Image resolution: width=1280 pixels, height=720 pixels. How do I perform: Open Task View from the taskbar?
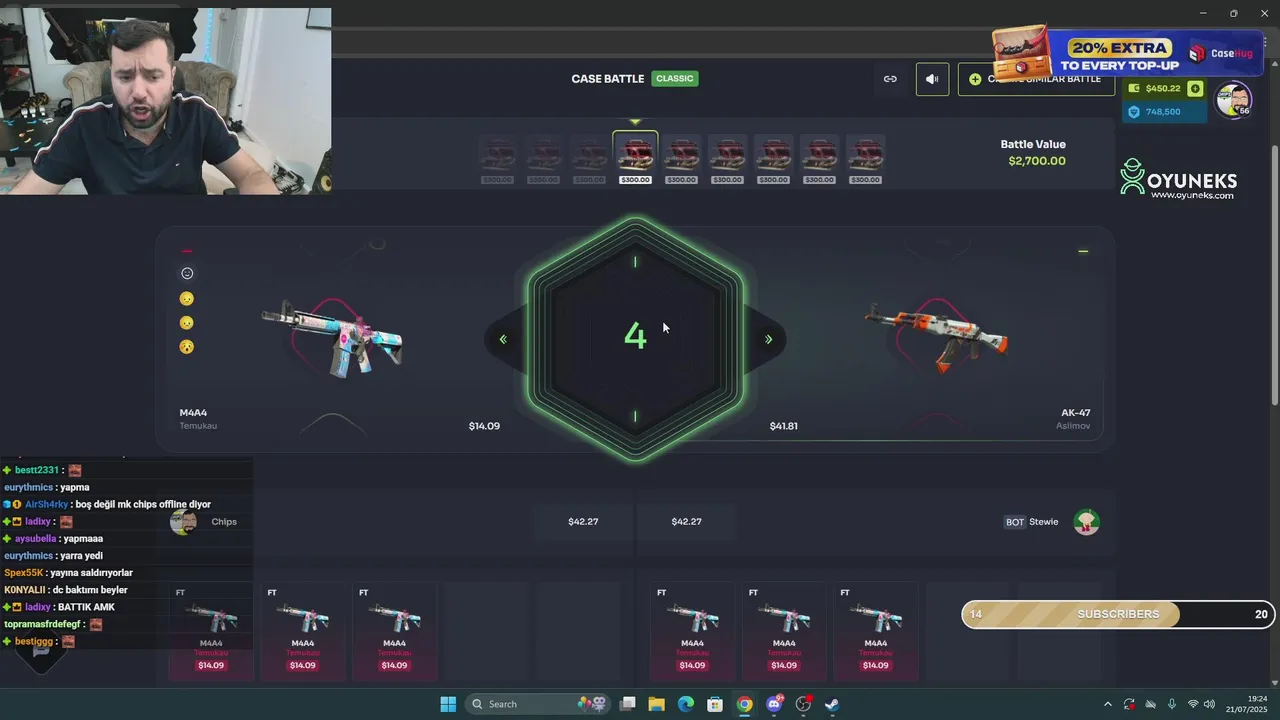click(628, 704)
